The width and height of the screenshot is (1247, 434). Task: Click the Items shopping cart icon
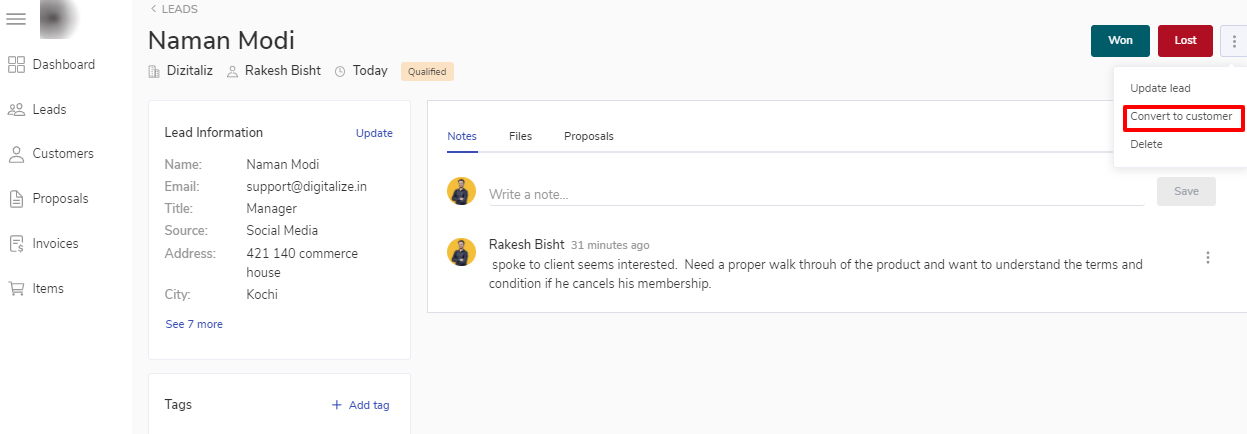coord(16,289)
